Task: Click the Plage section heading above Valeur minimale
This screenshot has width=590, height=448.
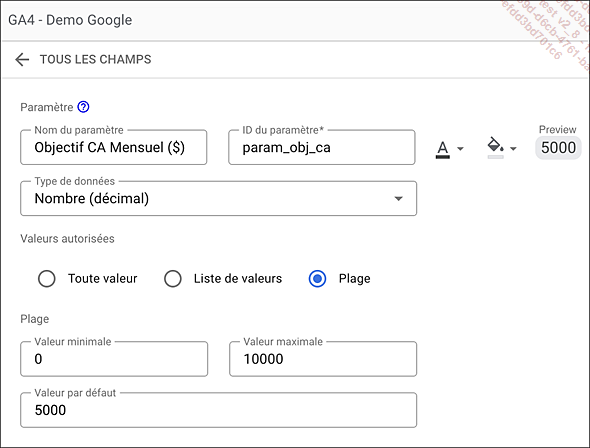Action: [35, 319]
